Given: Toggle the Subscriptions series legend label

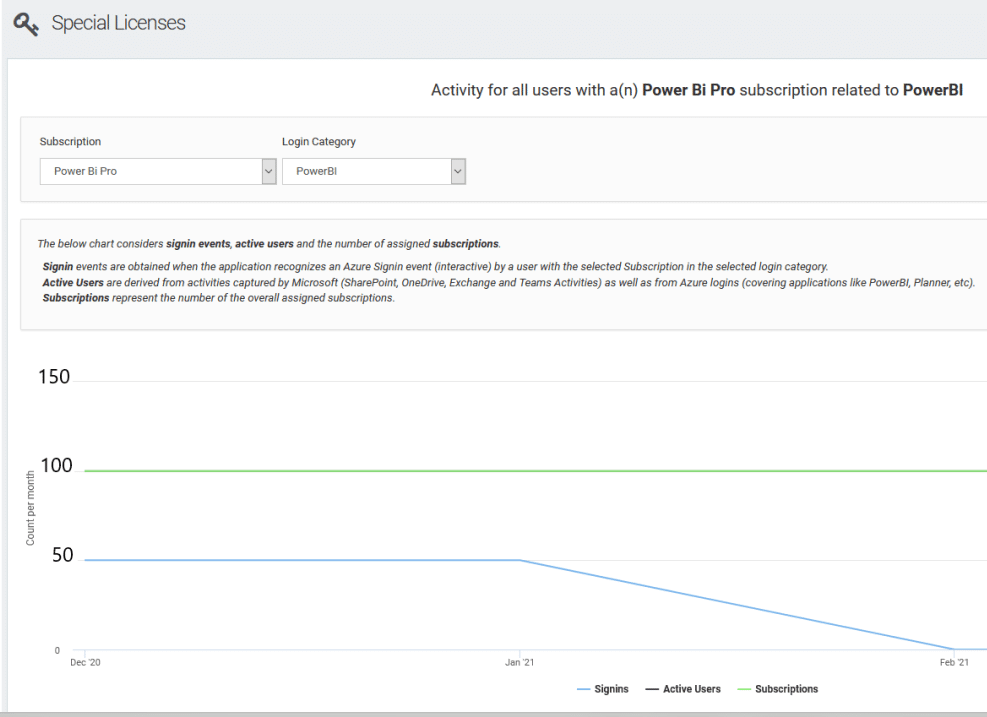Looking at the screenshot, I should coord(786,689).
